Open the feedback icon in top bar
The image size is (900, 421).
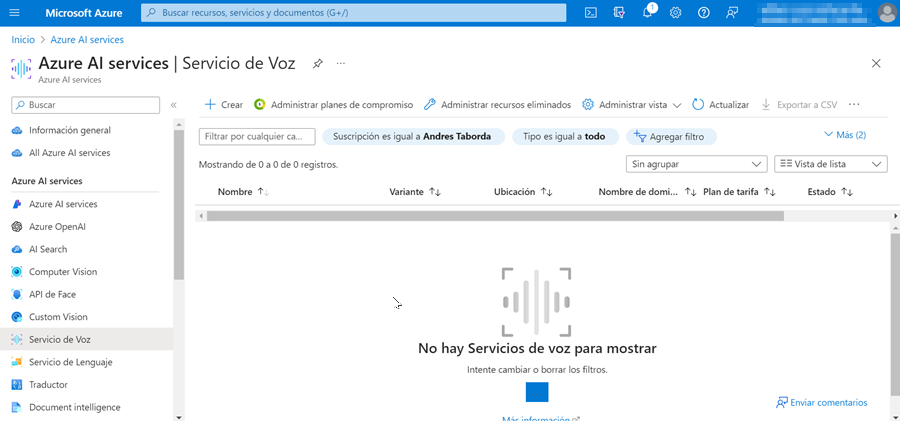732,13
